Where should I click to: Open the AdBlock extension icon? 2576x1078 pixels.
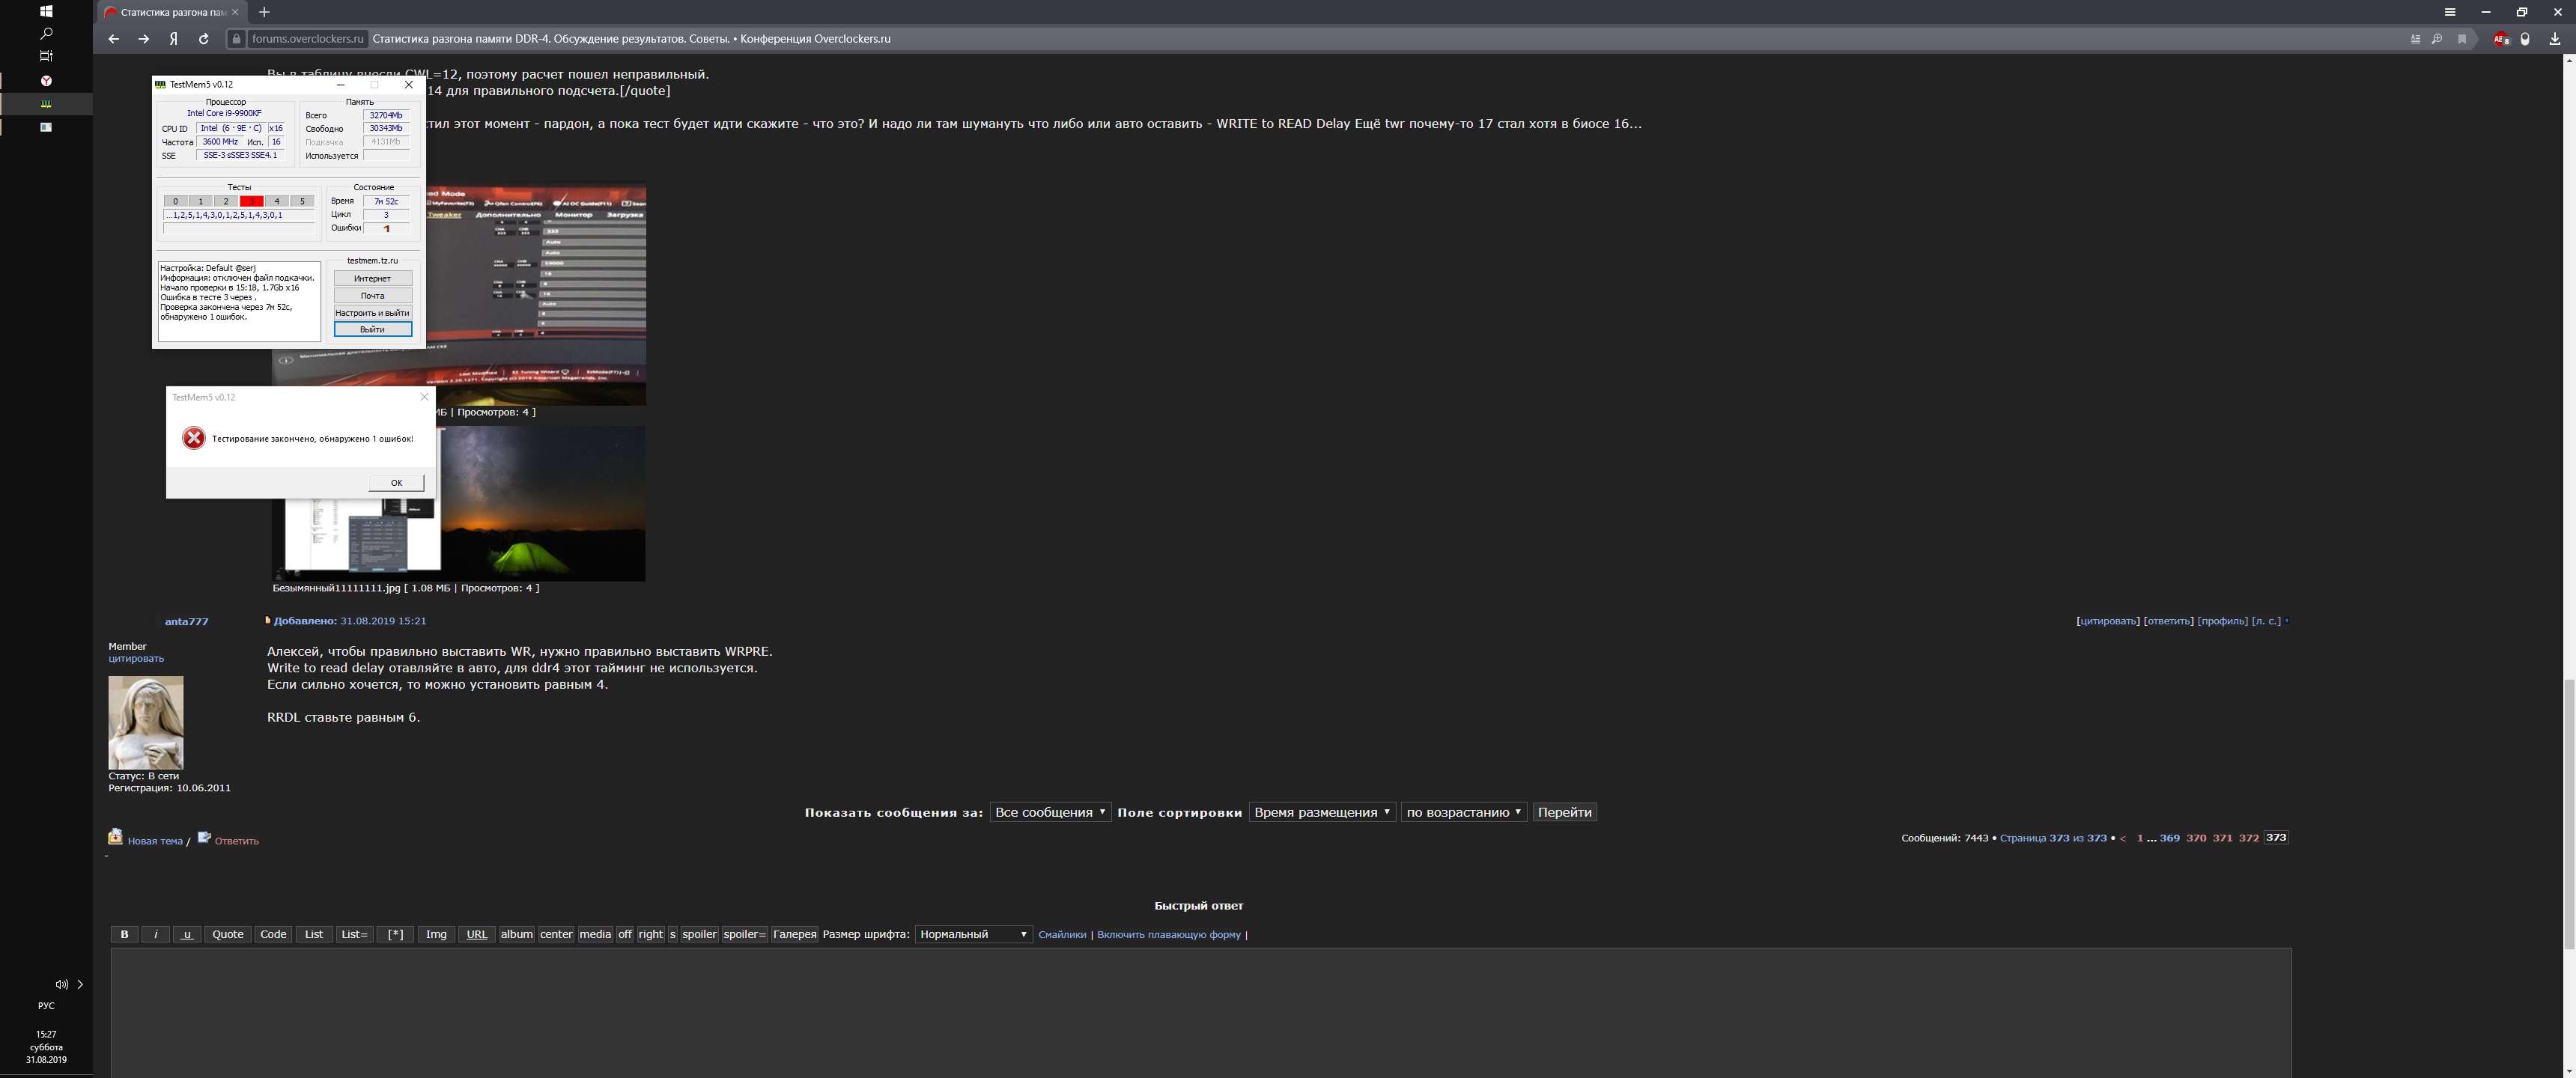click(2500, 39)
